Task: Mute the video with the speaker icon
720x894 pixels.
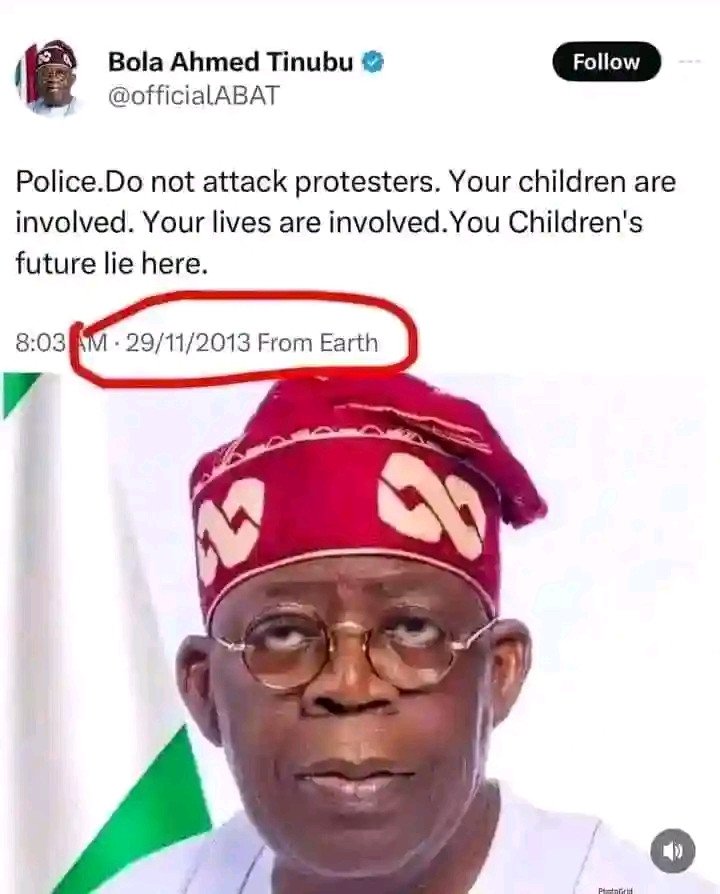Action: (x=673, y=851)
